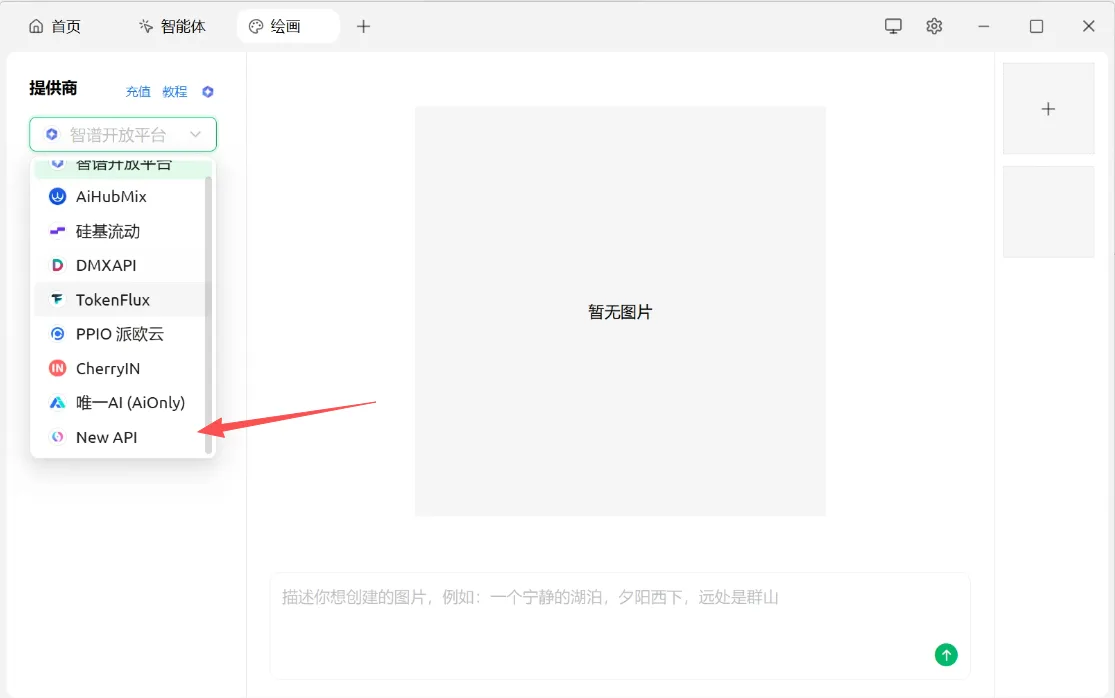Click the chevron arrow in provider dropdown
This screenshot has height=698, width=1115.
tap(195, 134)
